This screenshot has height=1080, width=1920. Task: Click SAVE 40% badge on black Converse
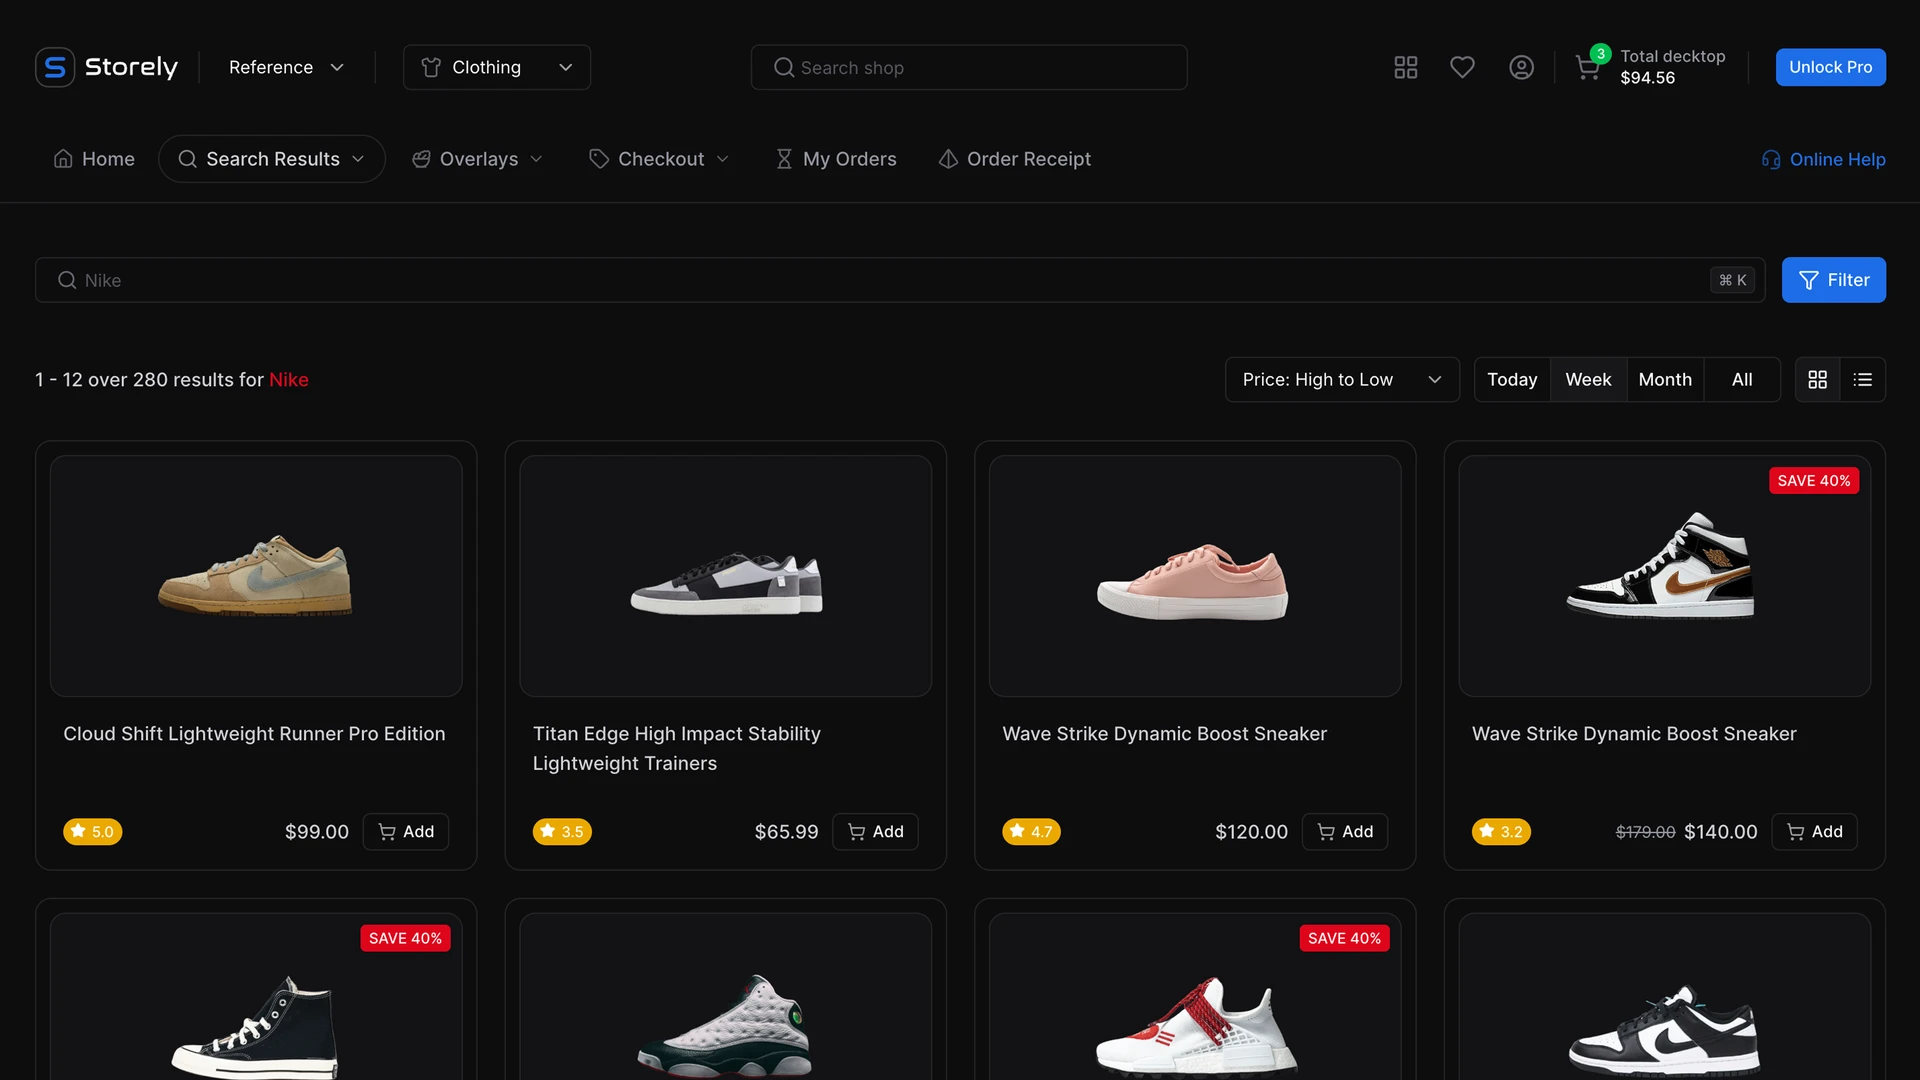(405, 938)
